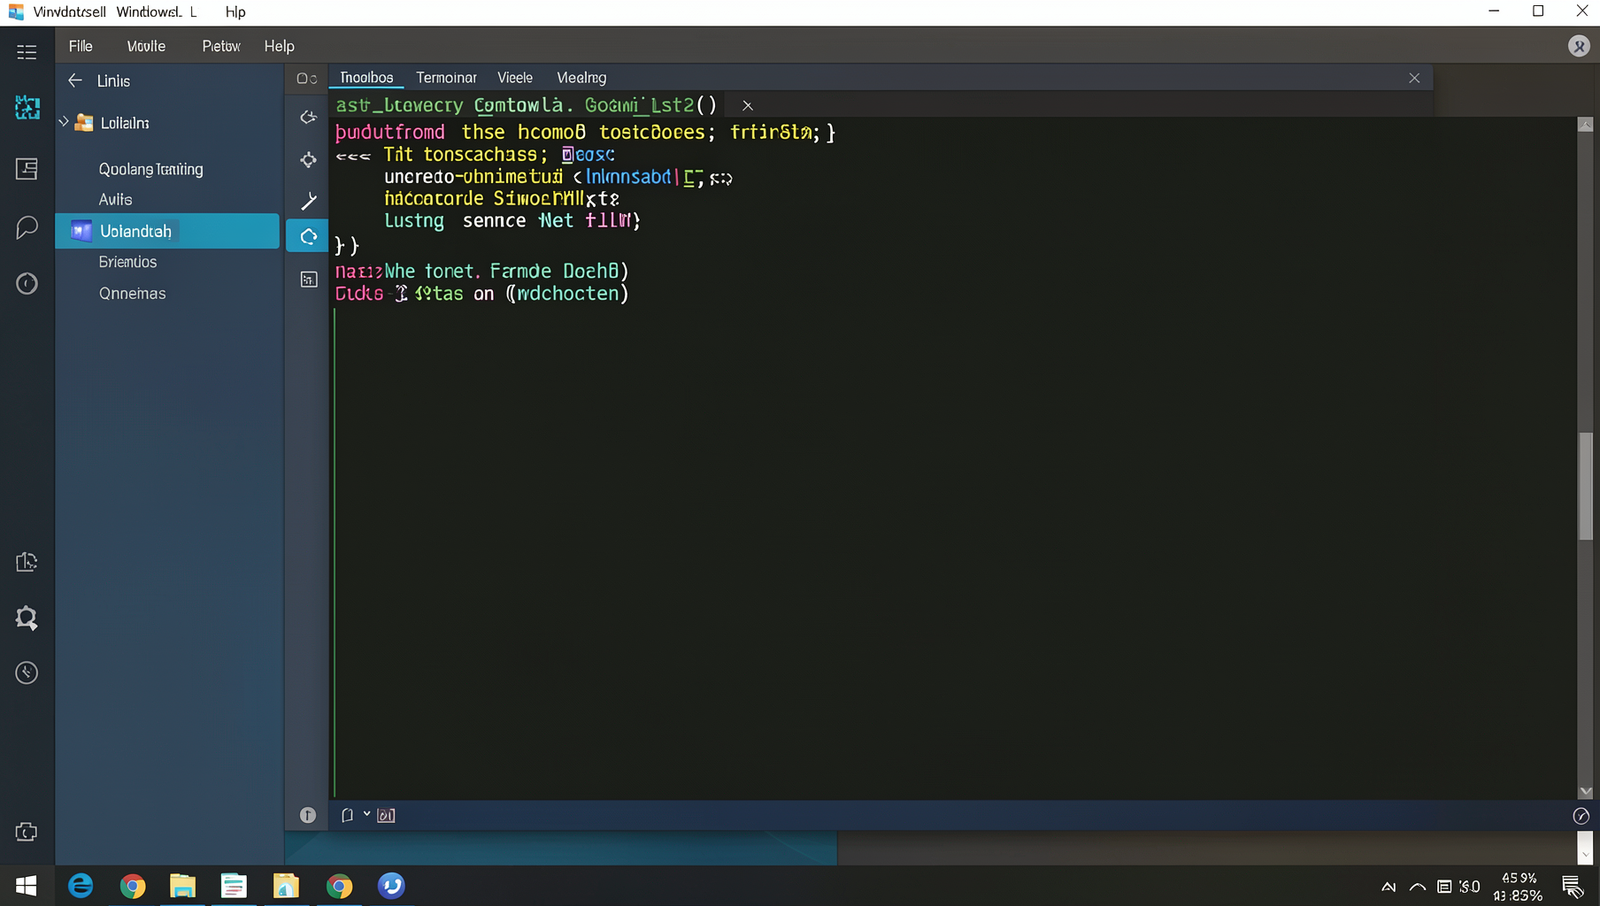Click the Oc icon left of Tnoolboa tab
The width and height of the screenshot is (1600, 906).
(306, 78)
